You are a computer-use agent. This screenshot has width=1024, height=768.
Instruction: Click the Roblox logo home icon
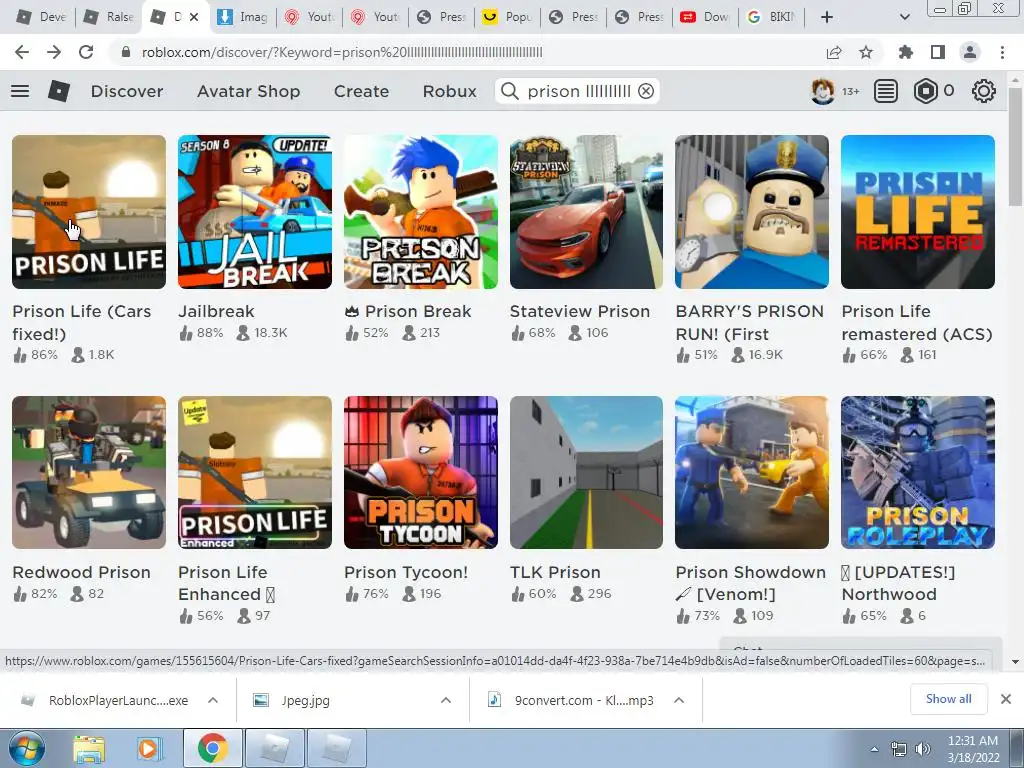(x=59, y=91)
